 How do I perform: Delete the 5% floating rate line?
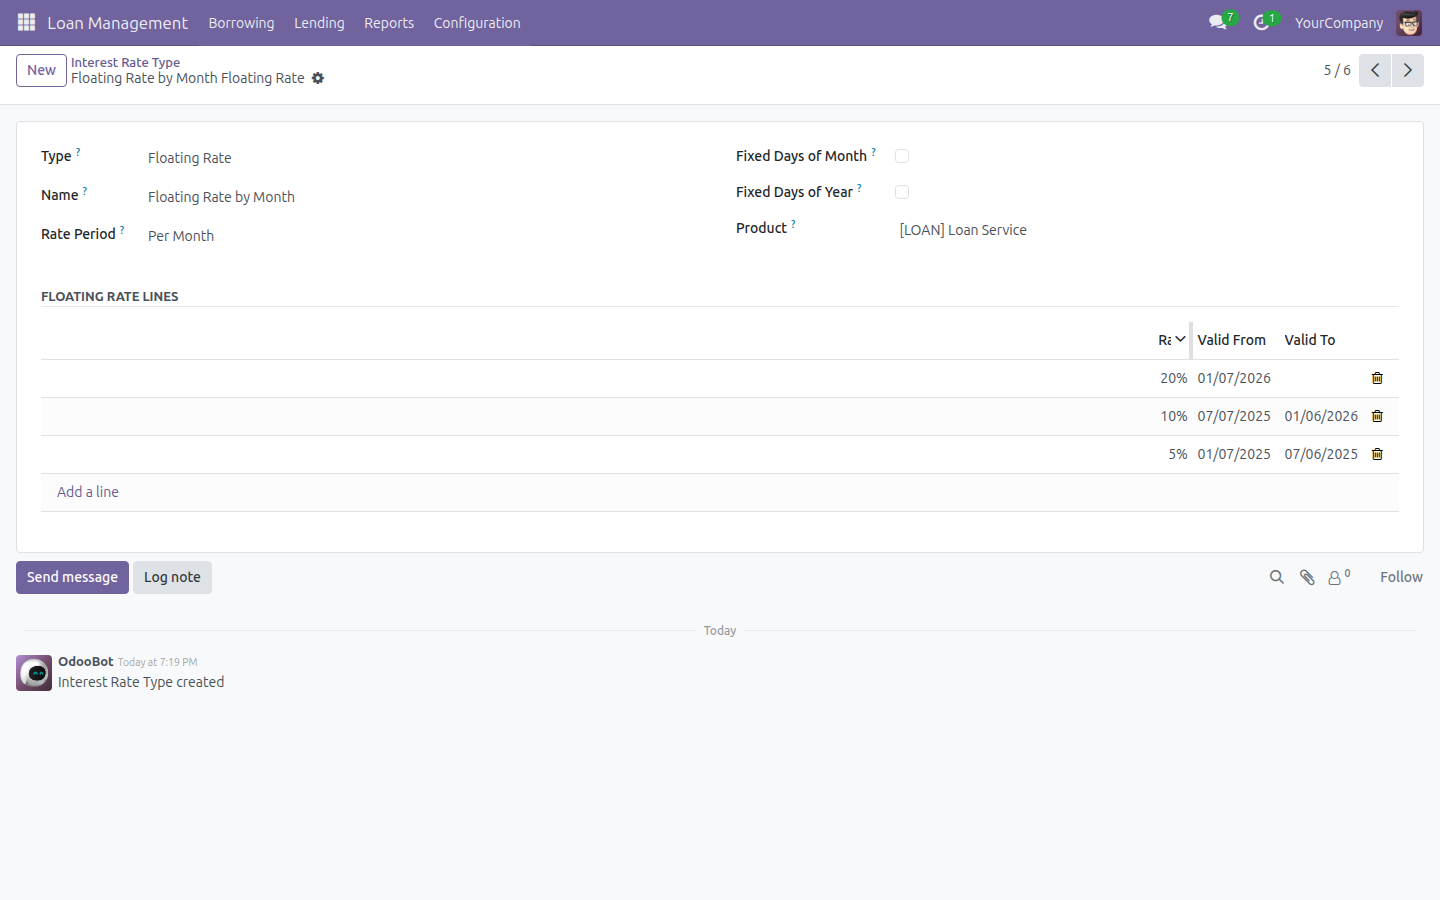1377,454
